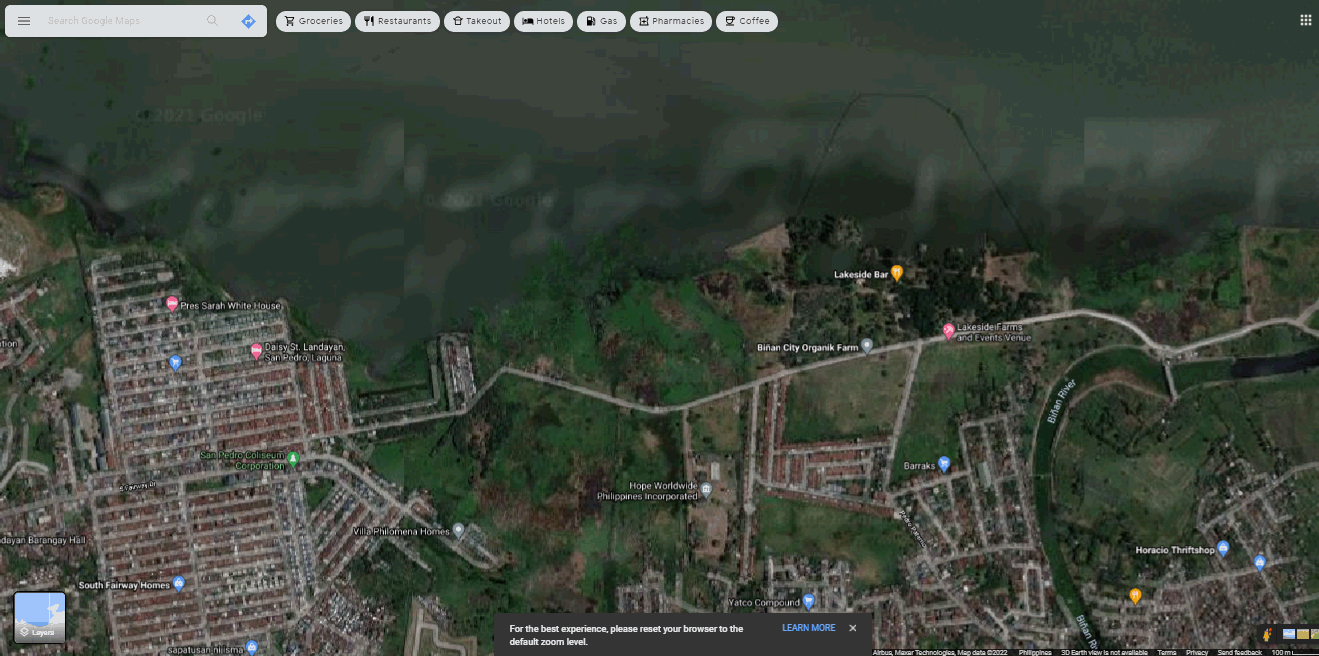The width and height of the screenshot is (1319, 656).
Task: Open the hamburger menu in Google Maps
Action: click(24, 21)
